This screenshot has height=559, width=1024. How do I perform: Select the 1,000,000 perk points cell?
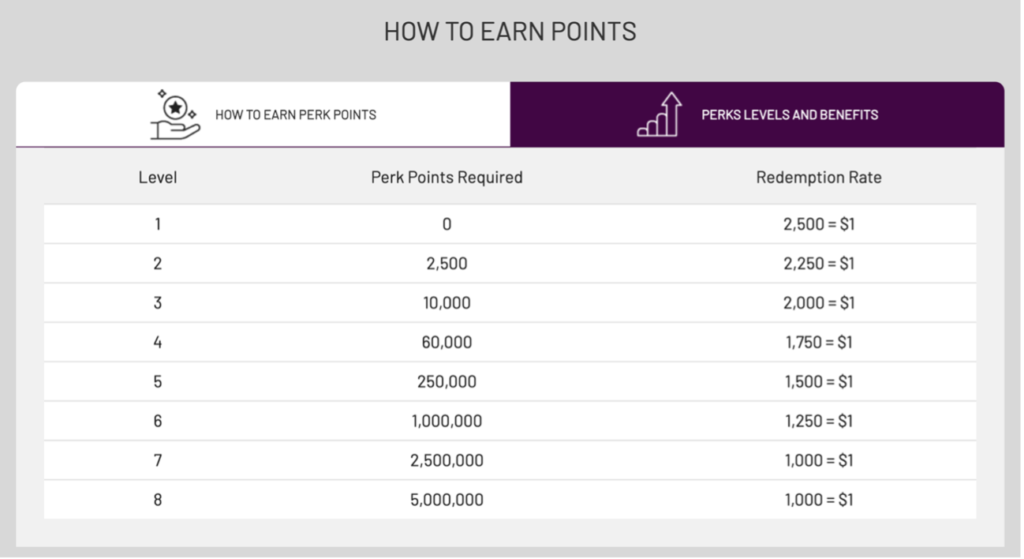pos(447,421)
